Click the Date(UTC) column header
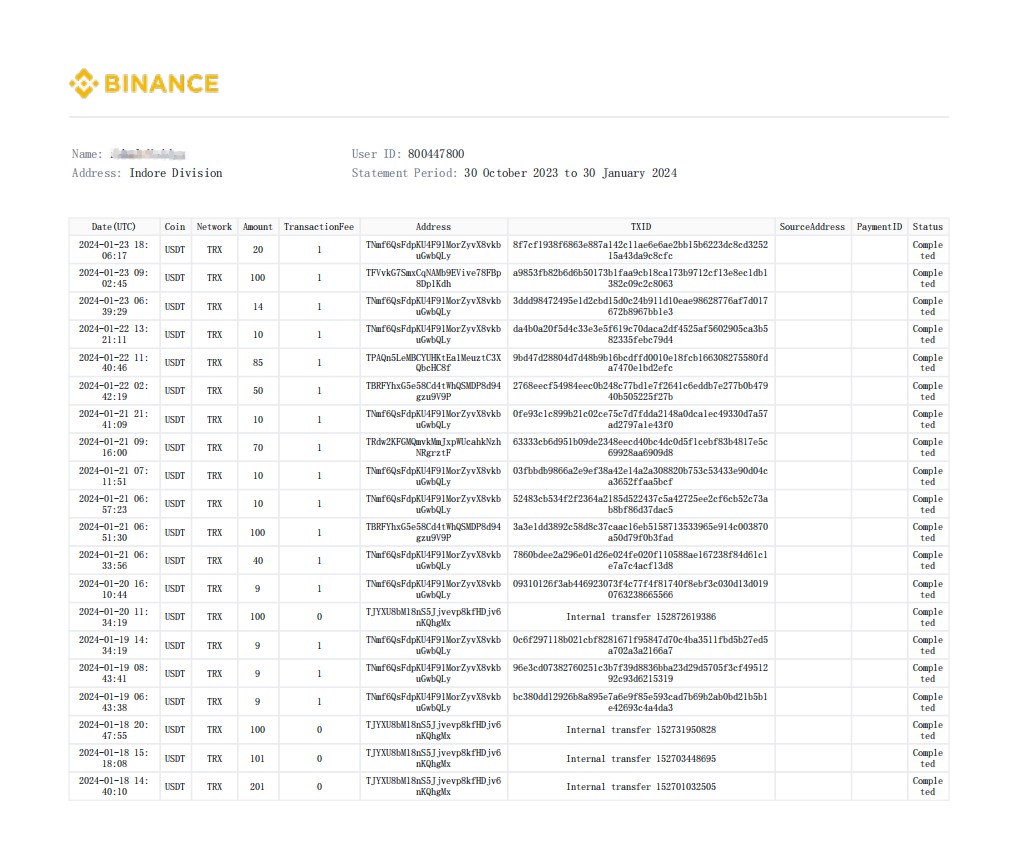This screenshot has height=842, width=1019. [114, 227]
